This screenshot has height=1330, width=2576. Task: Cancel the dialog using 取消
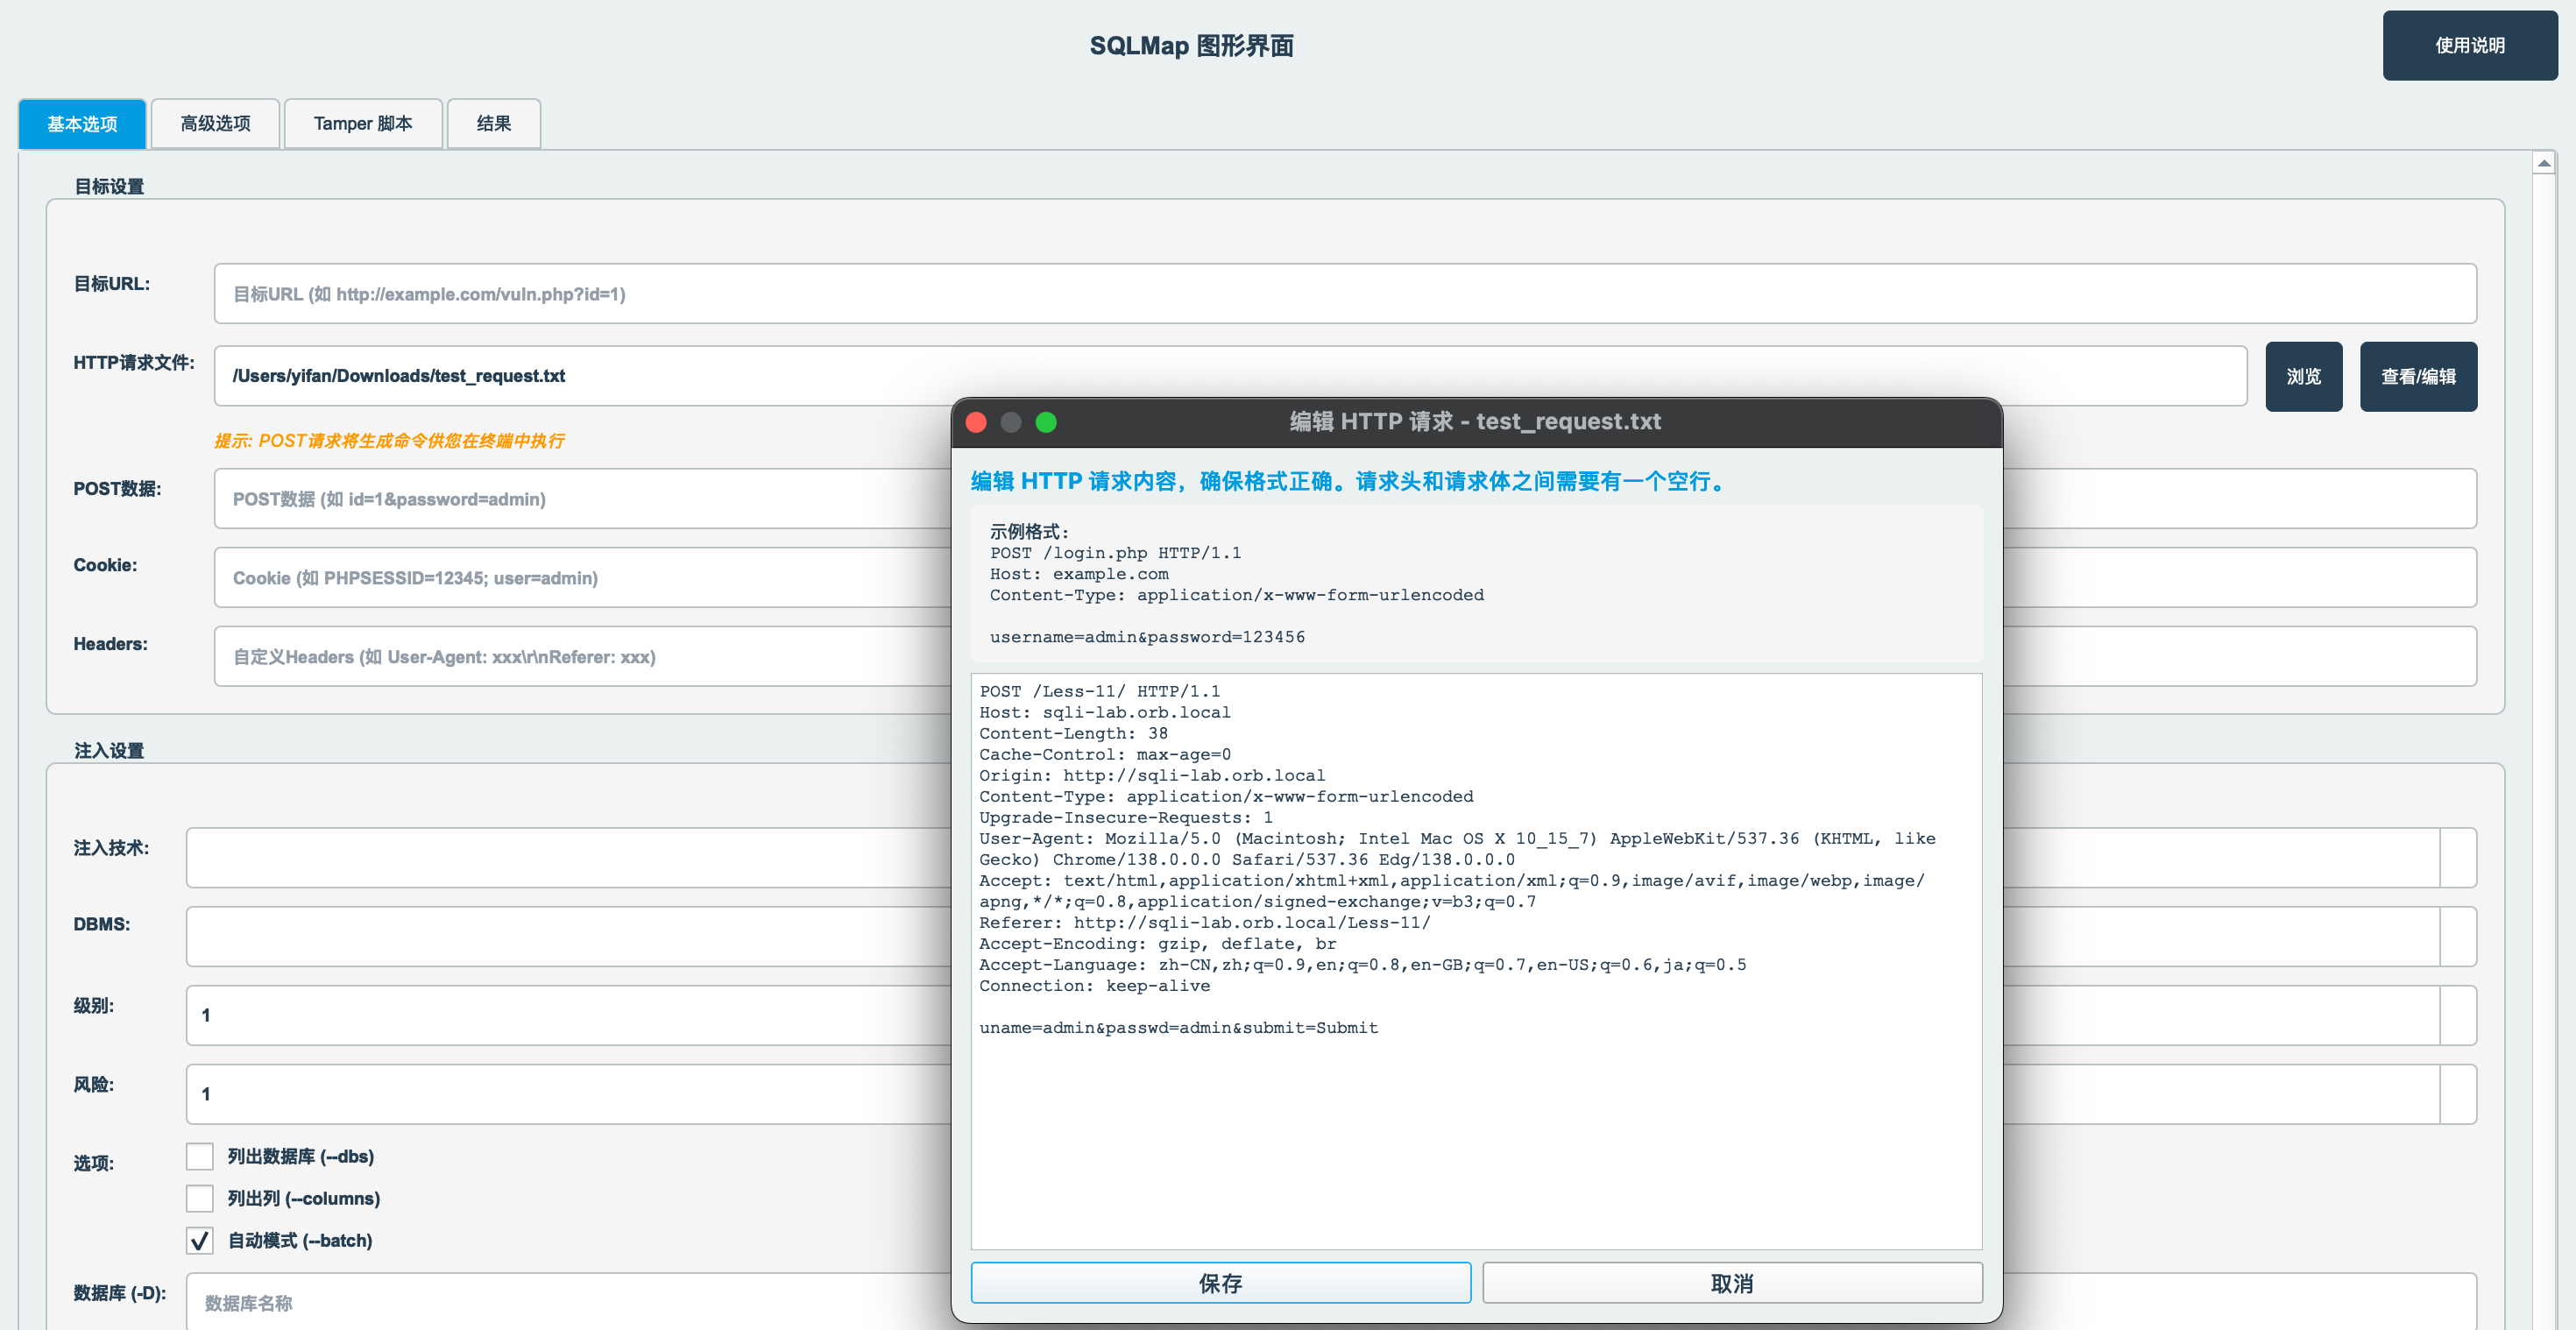point(1734,1283)
